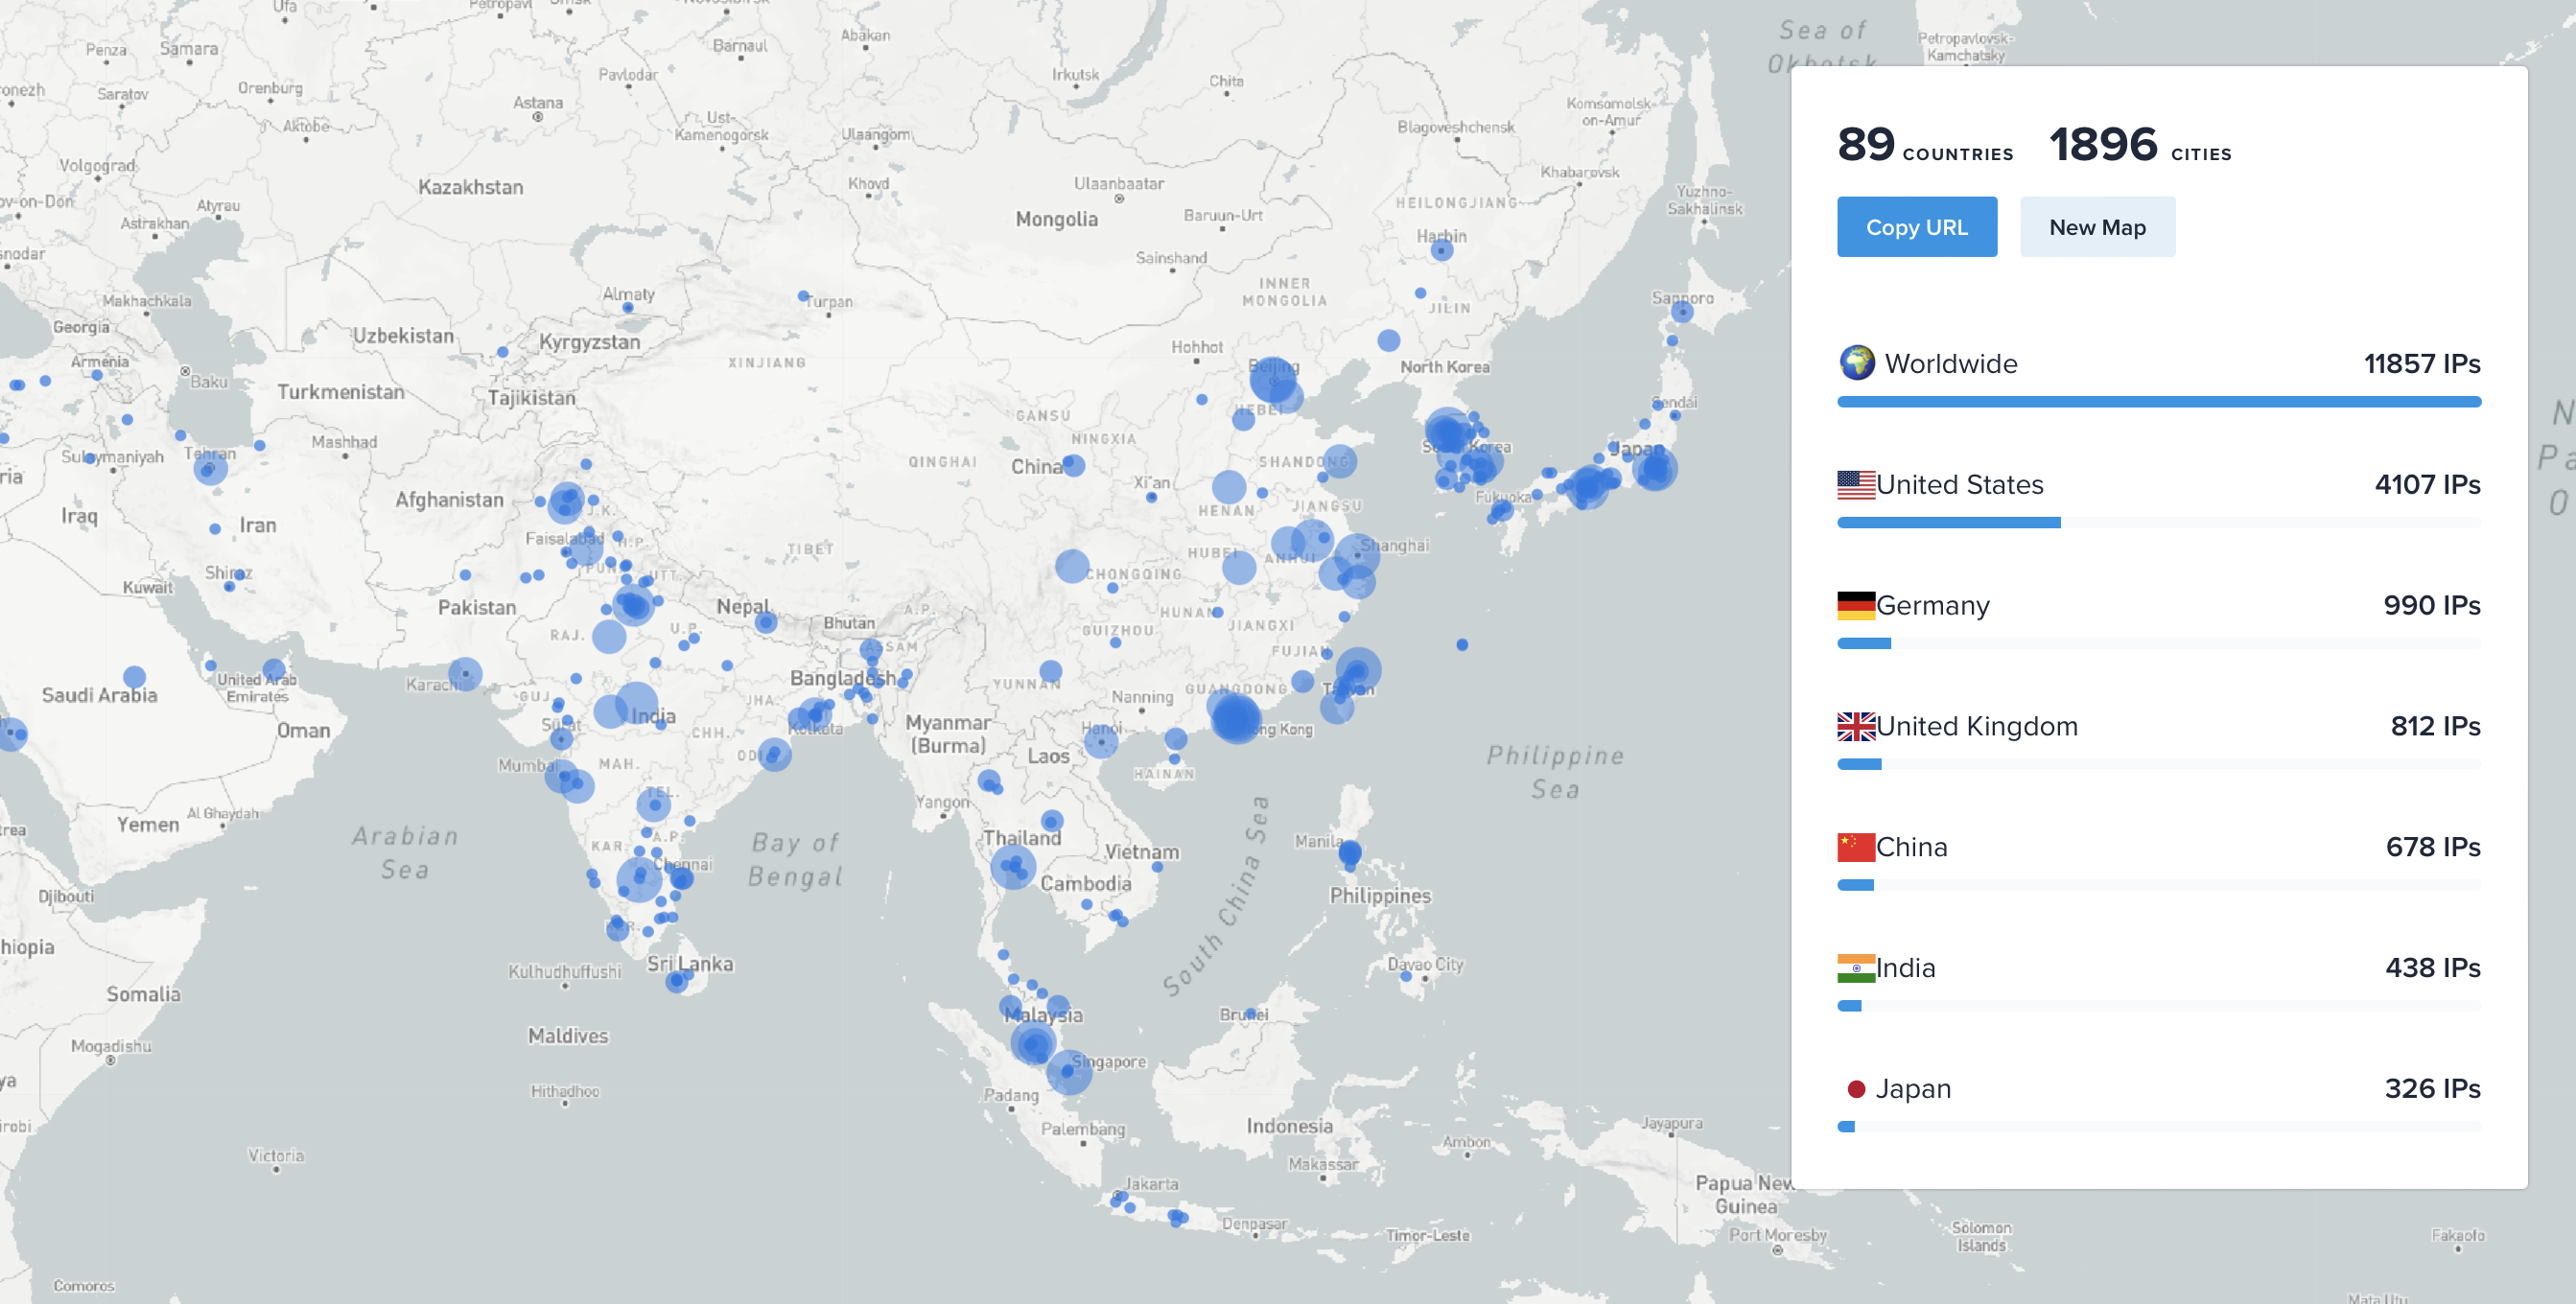The width and height of the screenshot is (2576, 1304).
Task: Click the Sri Lanka map marker
Action: pos(677,981)
